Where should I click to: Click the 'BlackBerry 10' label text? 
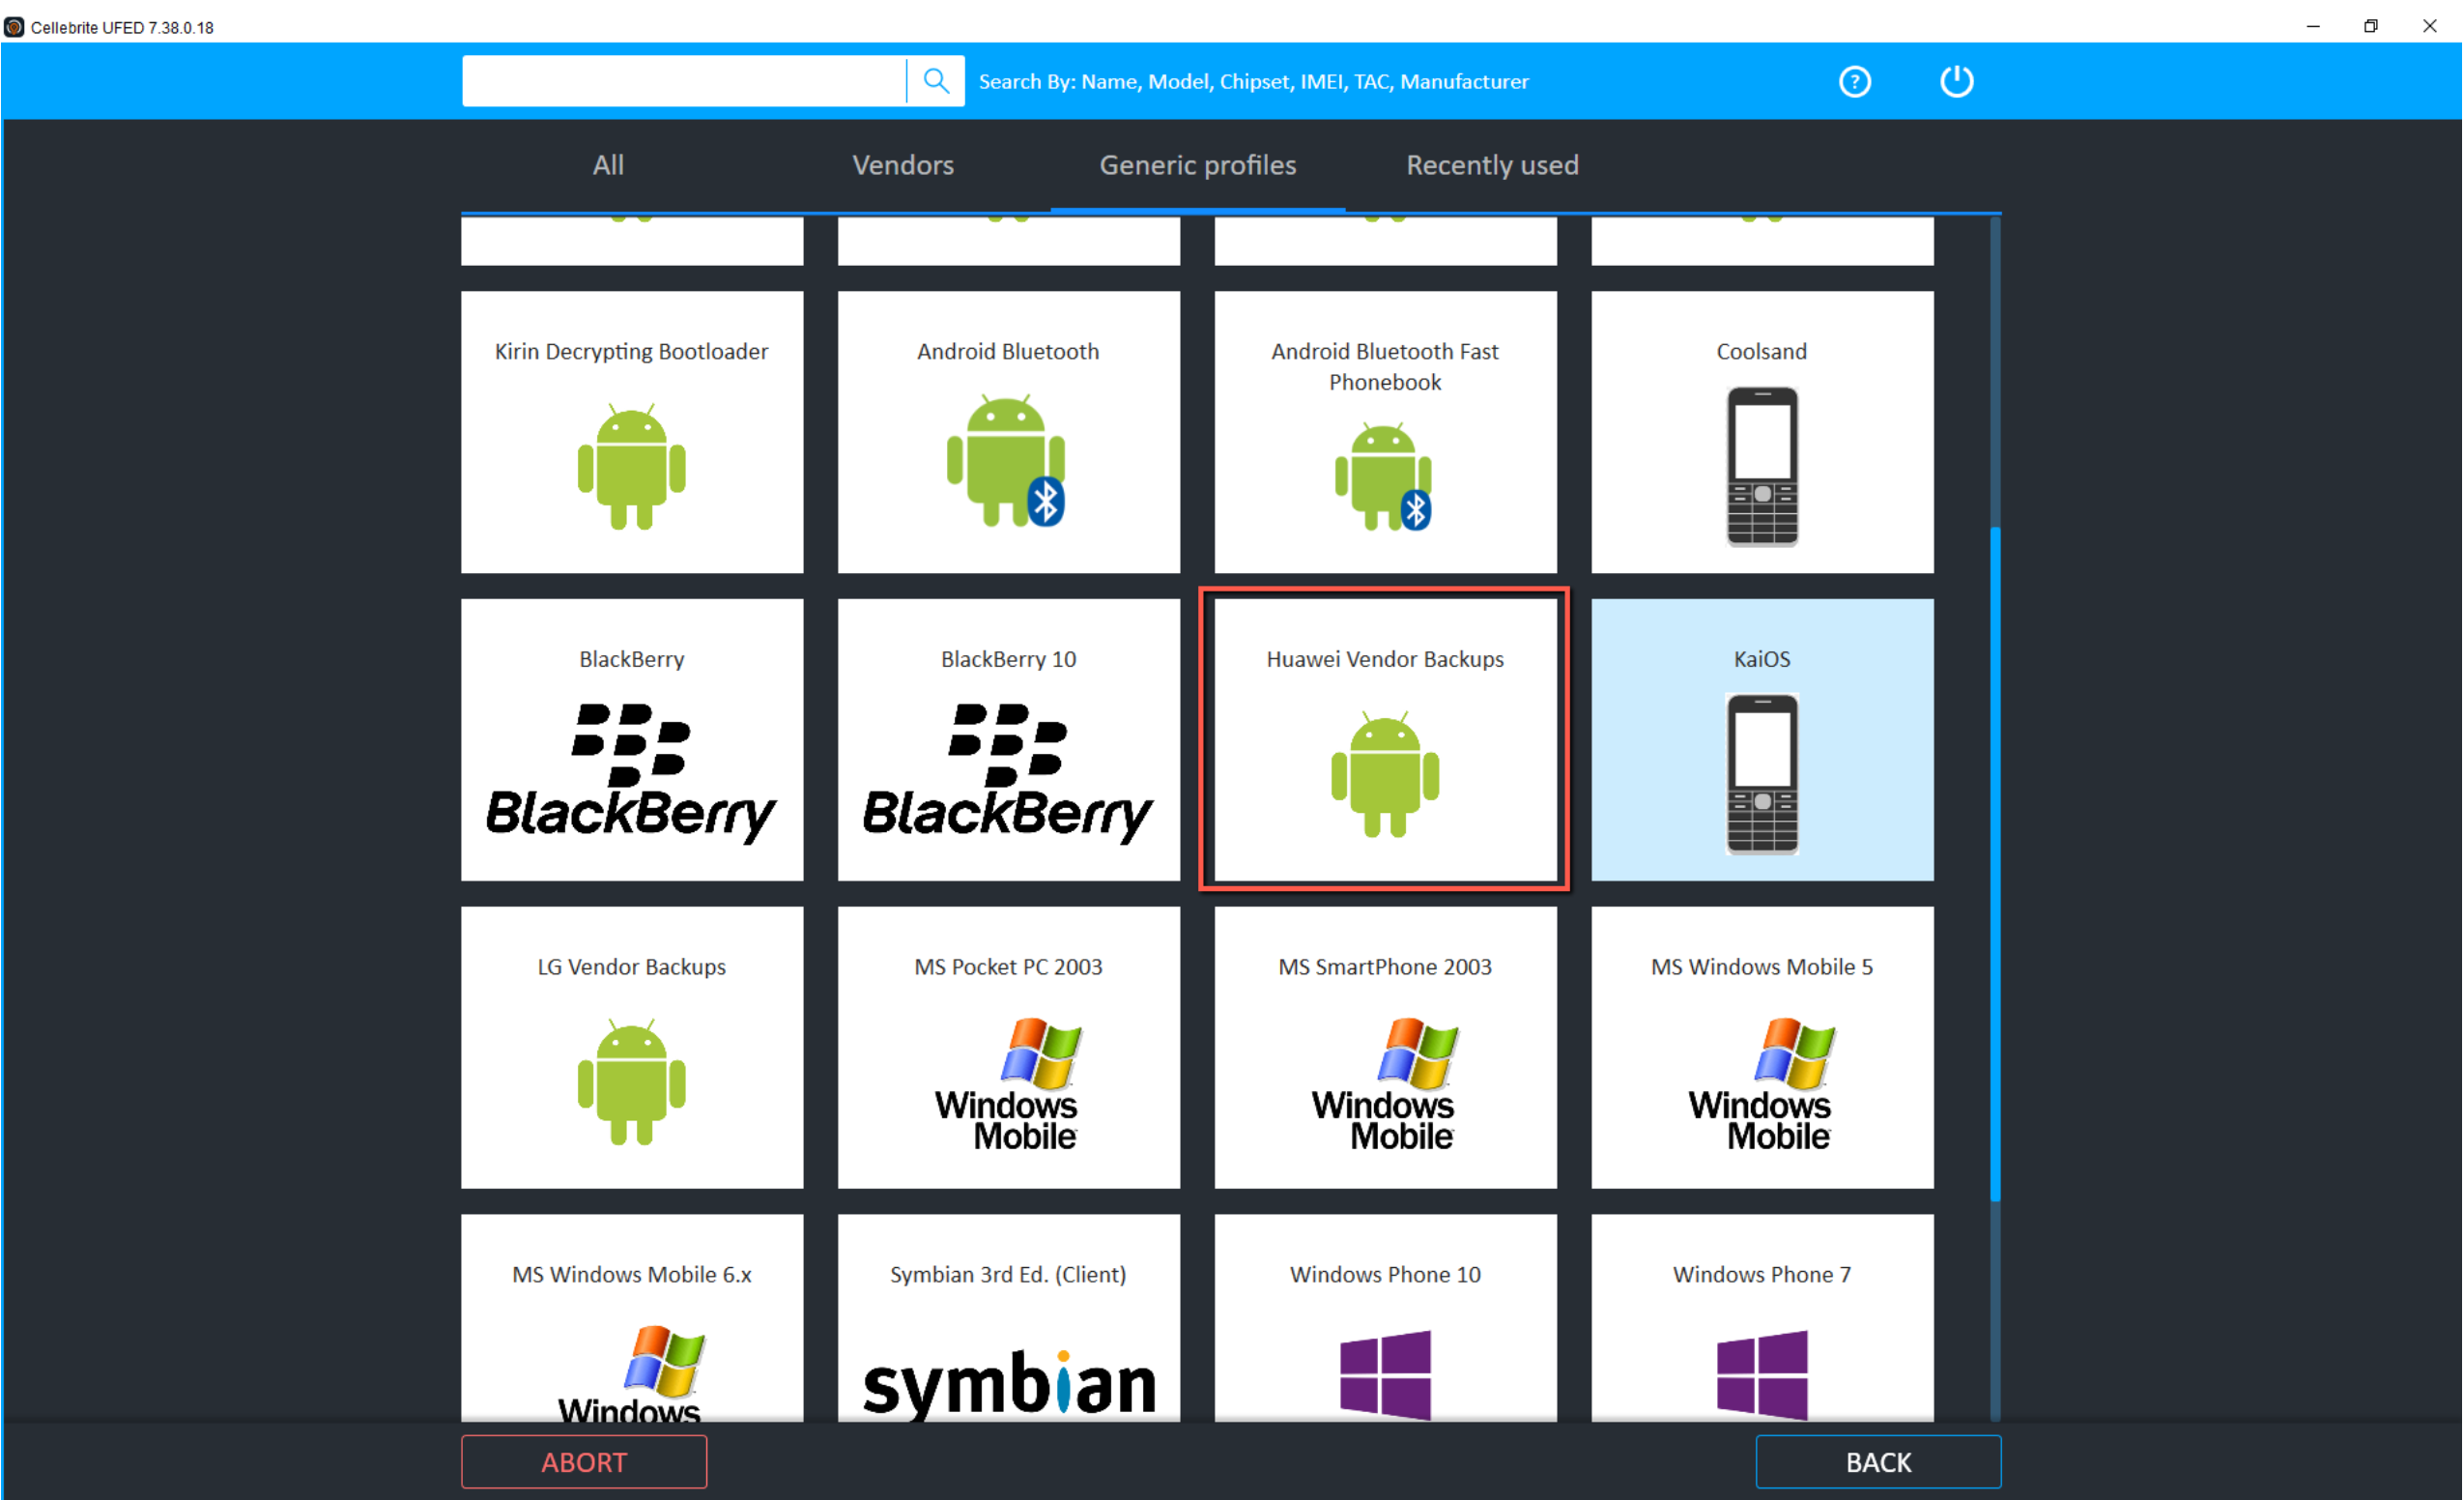pos(1008,659)
